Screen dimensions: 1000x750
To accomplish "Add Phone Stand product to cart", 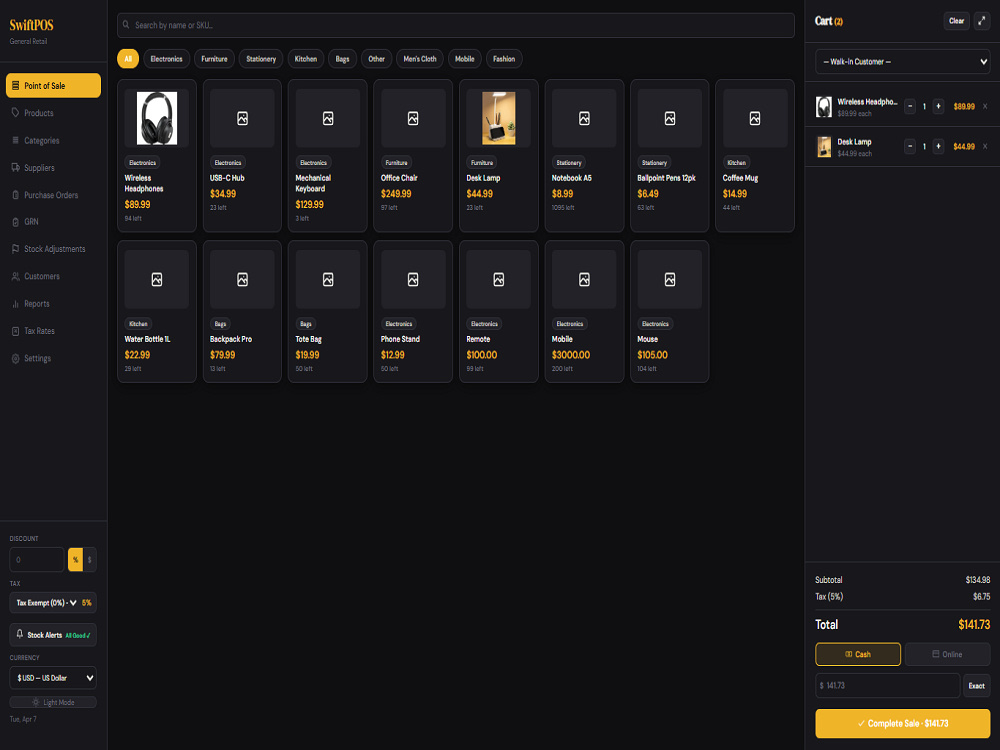I will coord(413,311).
